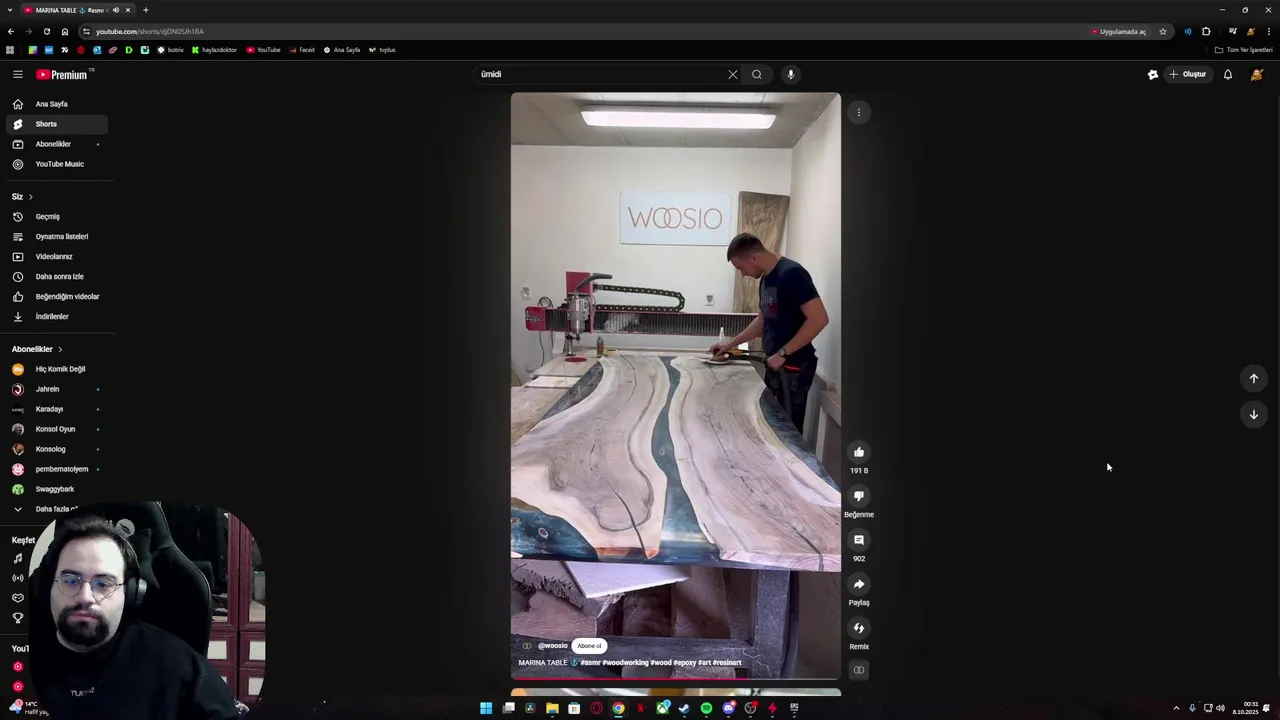Expand Daha fazla göster subscriptions
1280x720 pixels.
click(x=56, y=509)
